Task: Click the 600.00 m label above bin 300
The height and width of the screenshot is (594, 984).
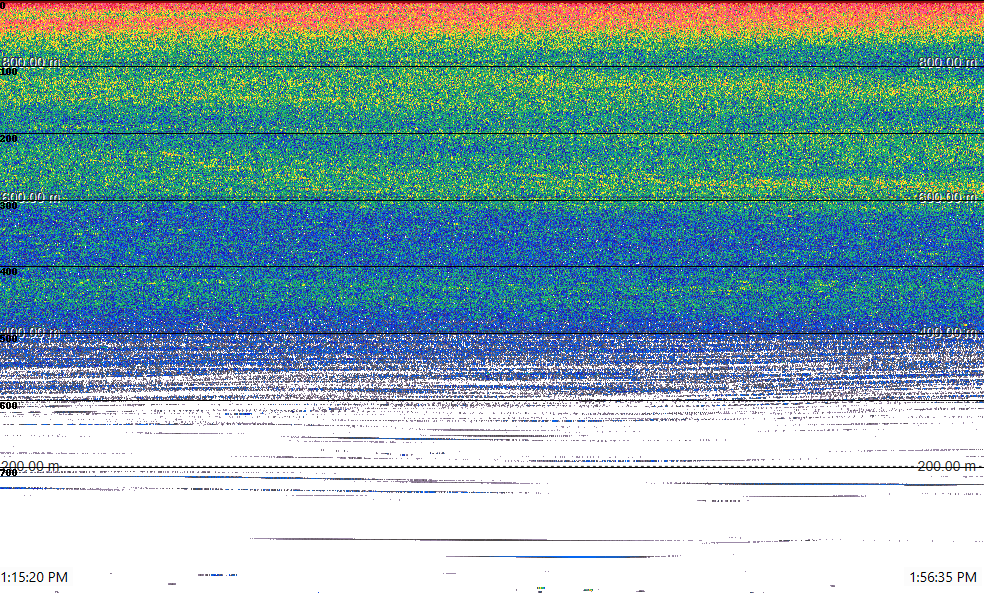Action: pos(31,197)
